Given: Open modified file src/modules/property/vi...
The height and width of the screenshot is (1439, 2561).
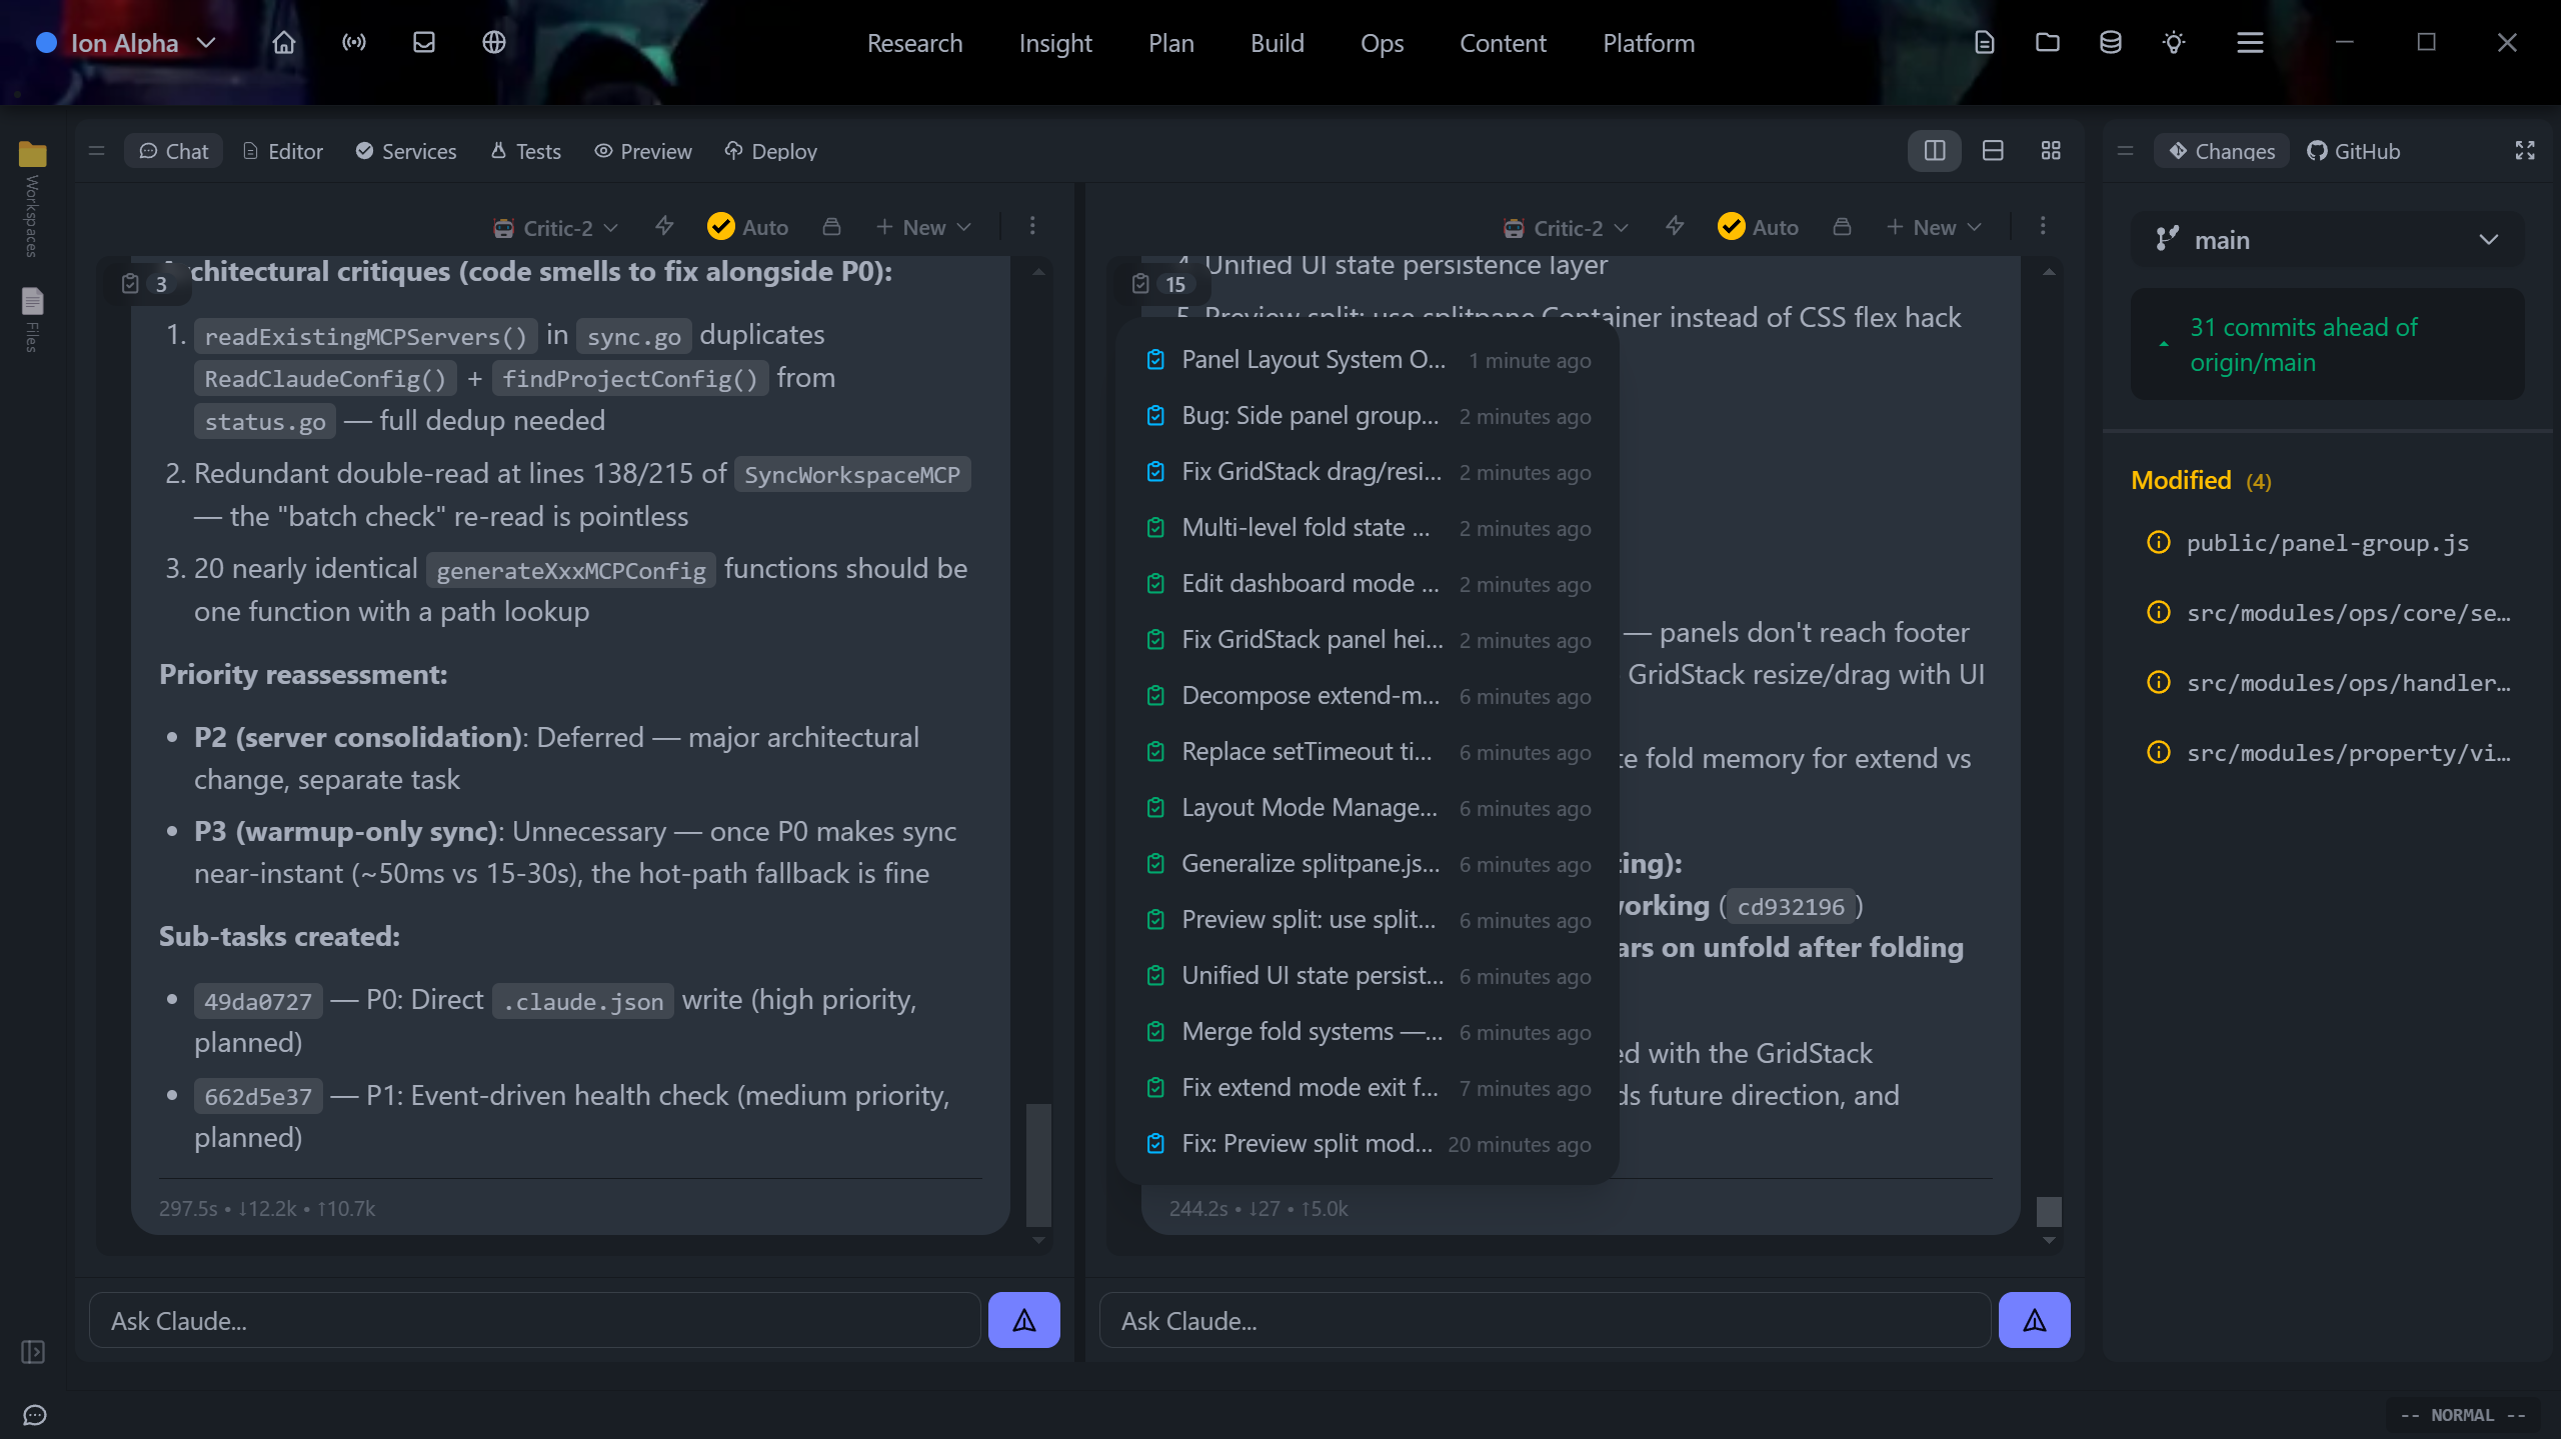Looking at the screenshot, I should [2327, 753].
